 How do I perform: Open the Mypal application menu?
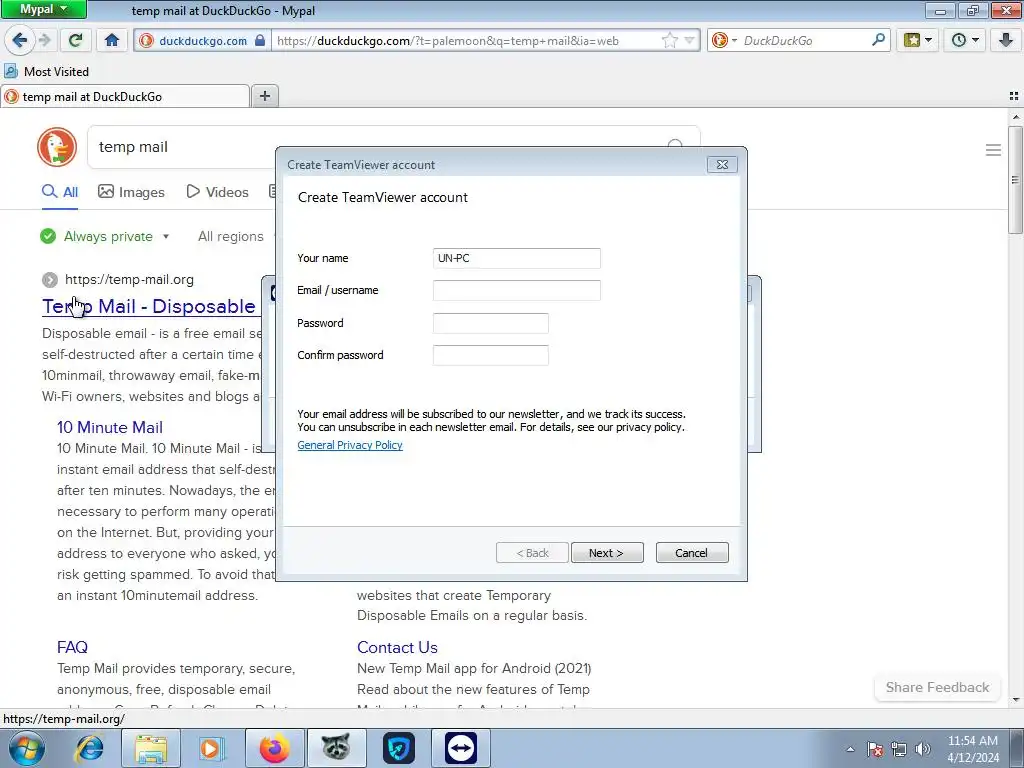point(43,9)
